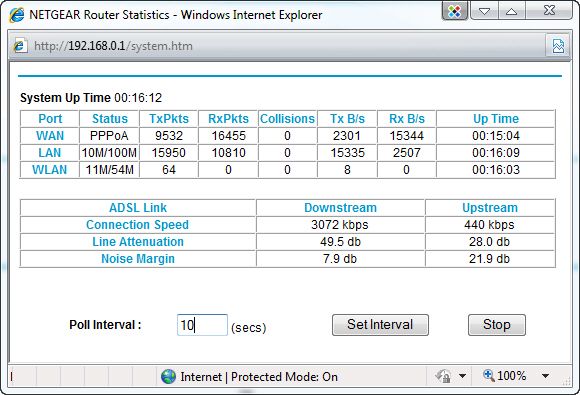Click the down-triangle window button
The height and width of the screenshot is (395, 580).
[485, 11]
